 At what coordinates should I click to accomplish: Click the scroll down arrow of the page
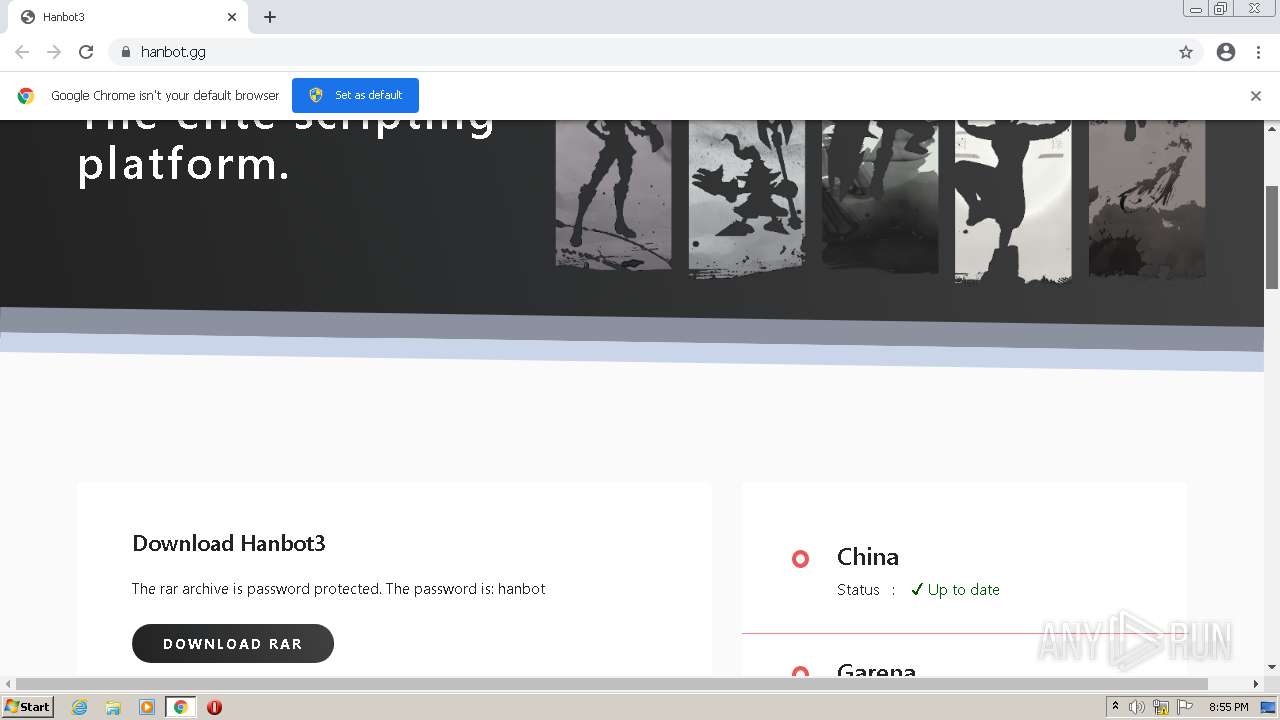(x=1272, y=667)
